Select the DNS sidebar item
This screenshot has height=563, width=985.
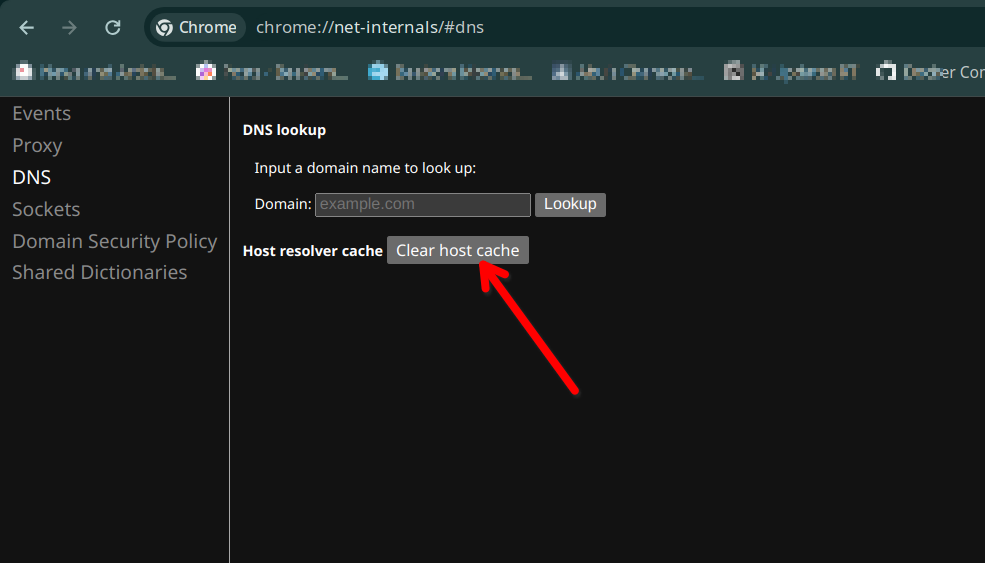coord(31,177)
